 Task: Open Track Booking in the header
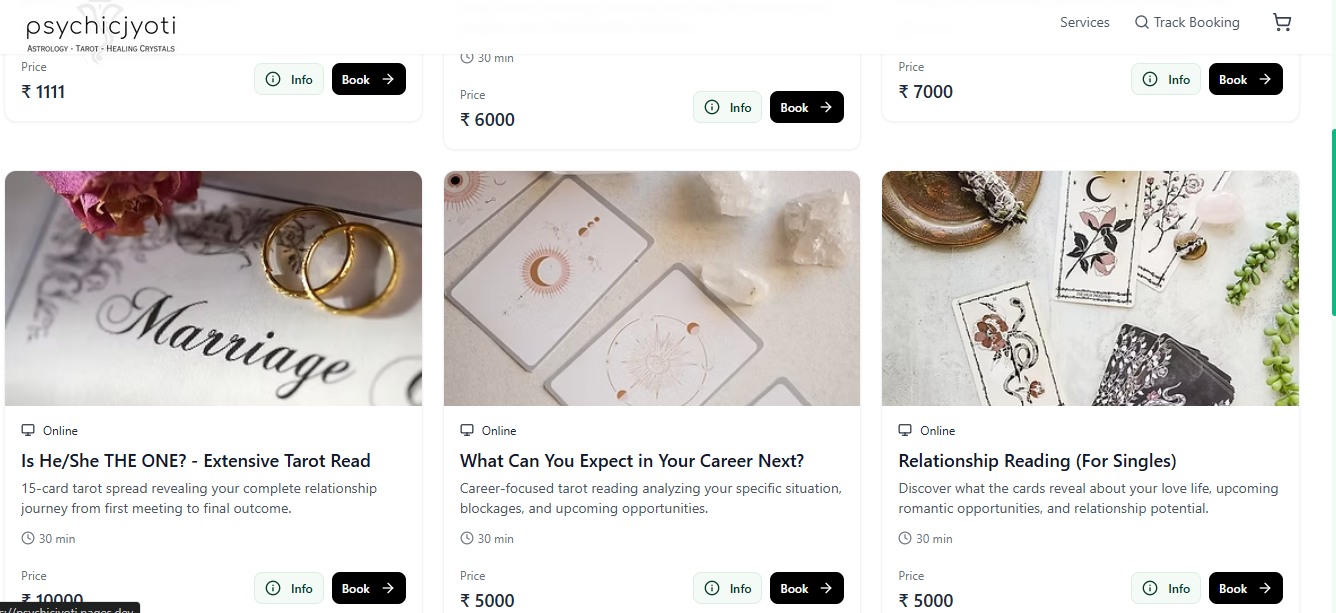[x=1196, y=23]
